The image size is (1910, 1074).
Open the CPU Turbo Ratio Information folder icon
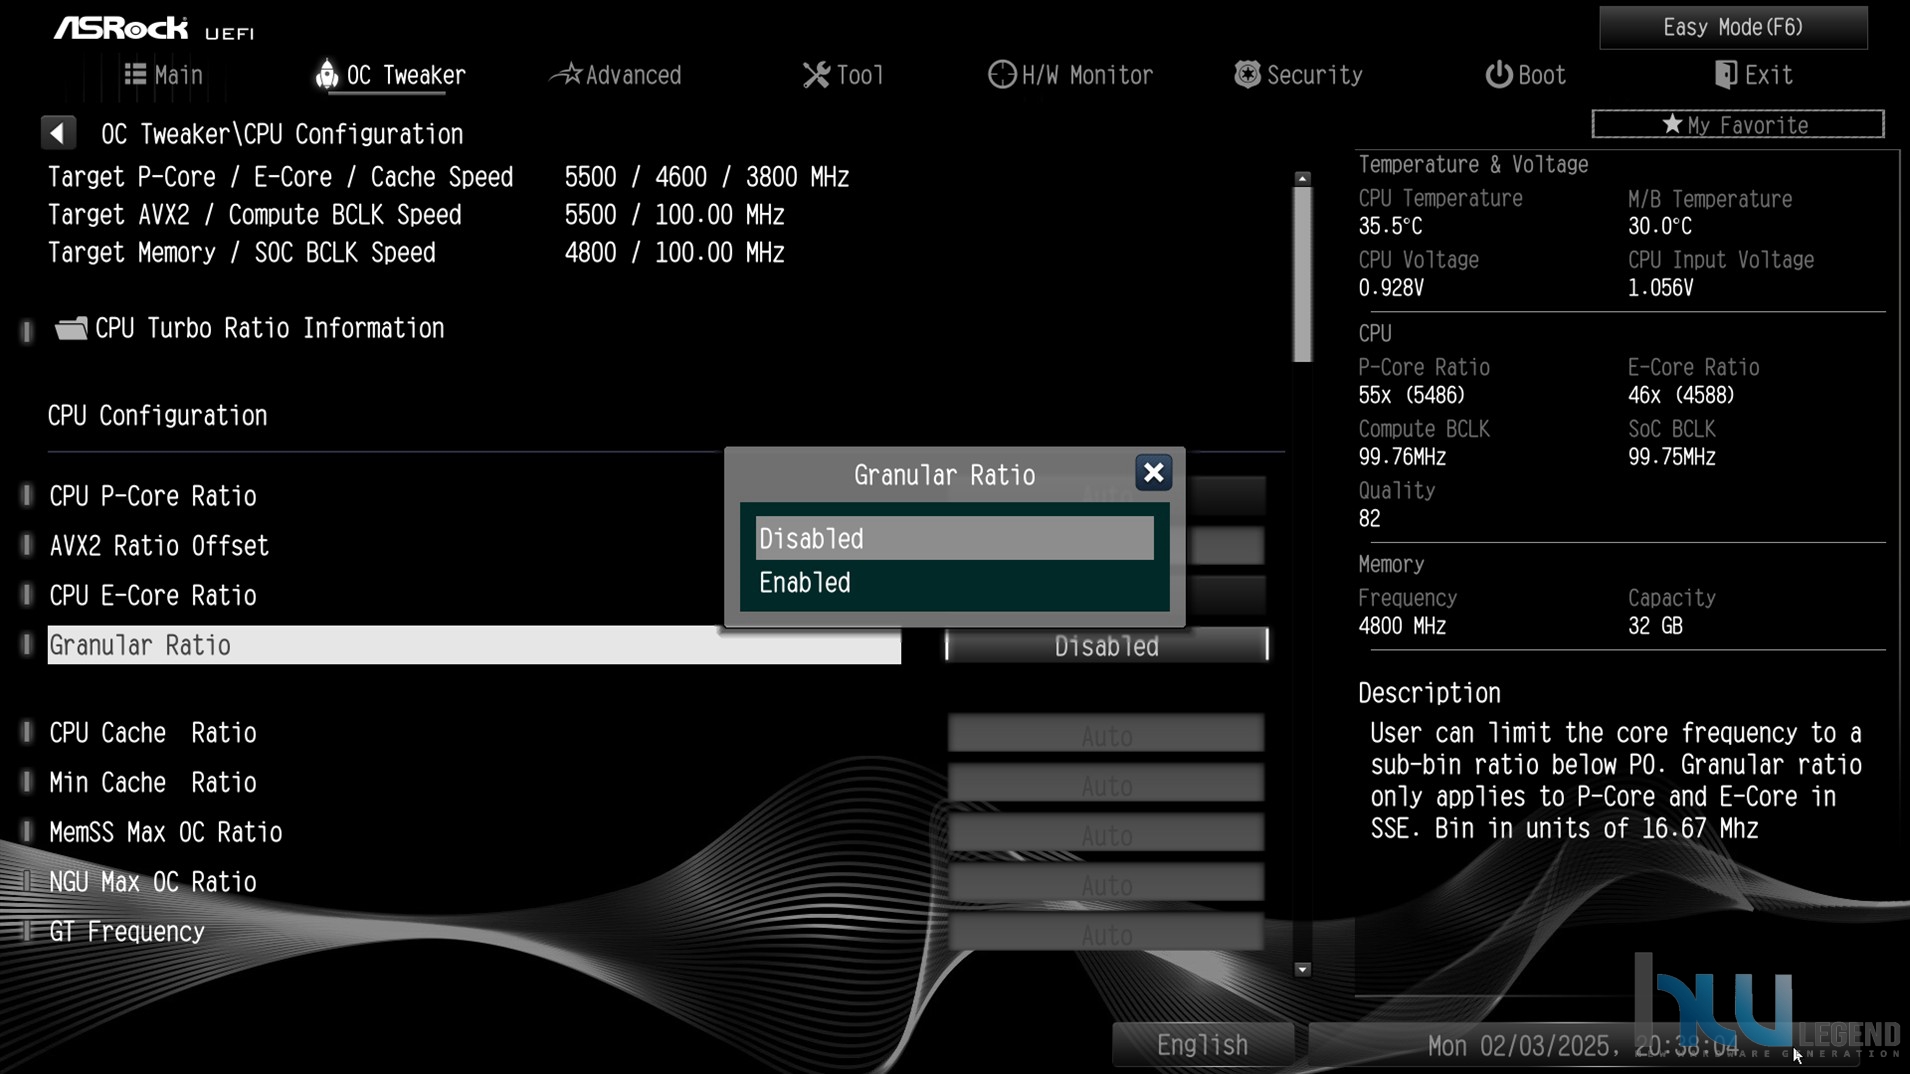[x=71, y=328]
